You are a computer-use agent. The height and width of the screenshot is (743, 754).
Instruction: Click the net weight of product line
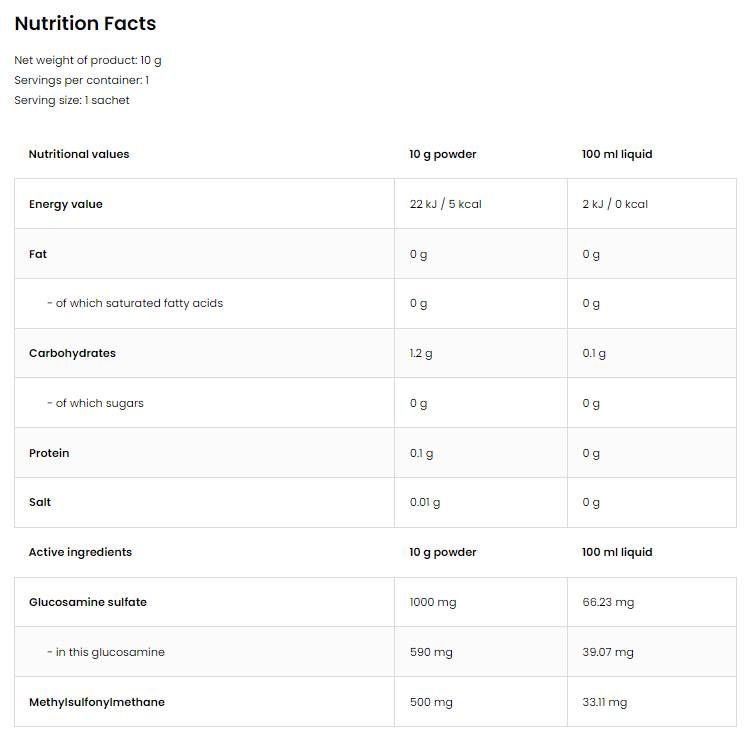(x=88, y=60)
